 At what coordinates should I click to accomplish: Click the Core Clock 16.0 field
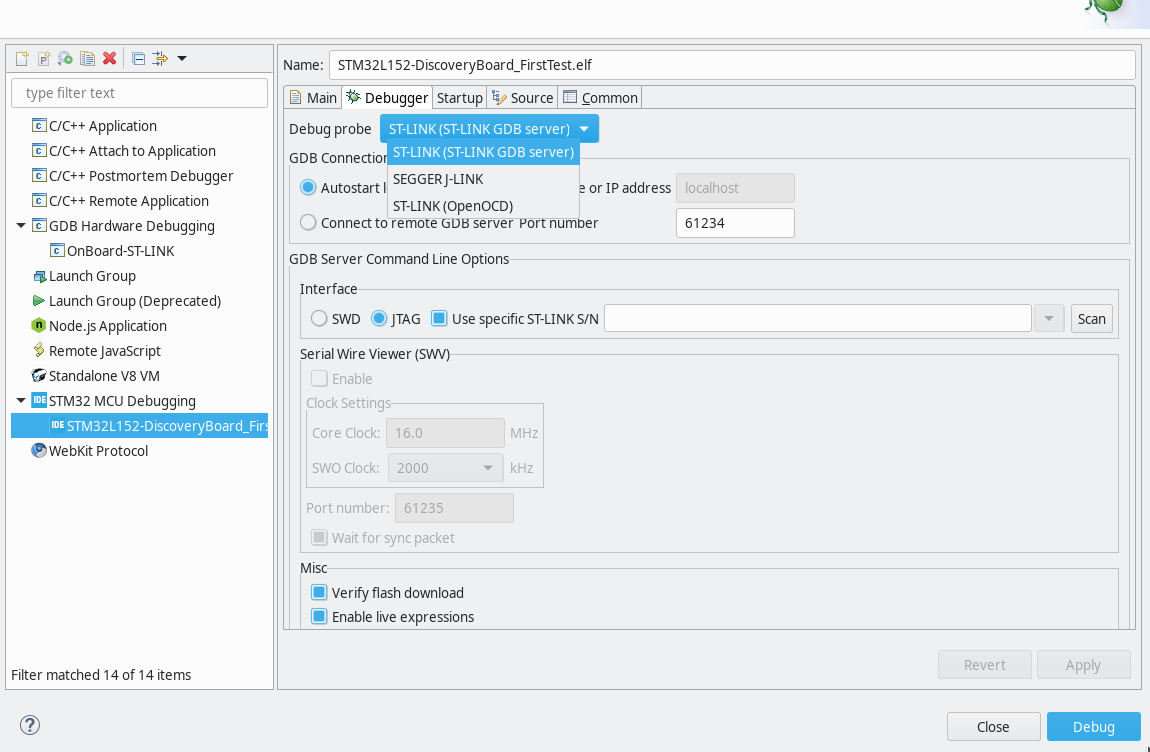click(445, 433)
